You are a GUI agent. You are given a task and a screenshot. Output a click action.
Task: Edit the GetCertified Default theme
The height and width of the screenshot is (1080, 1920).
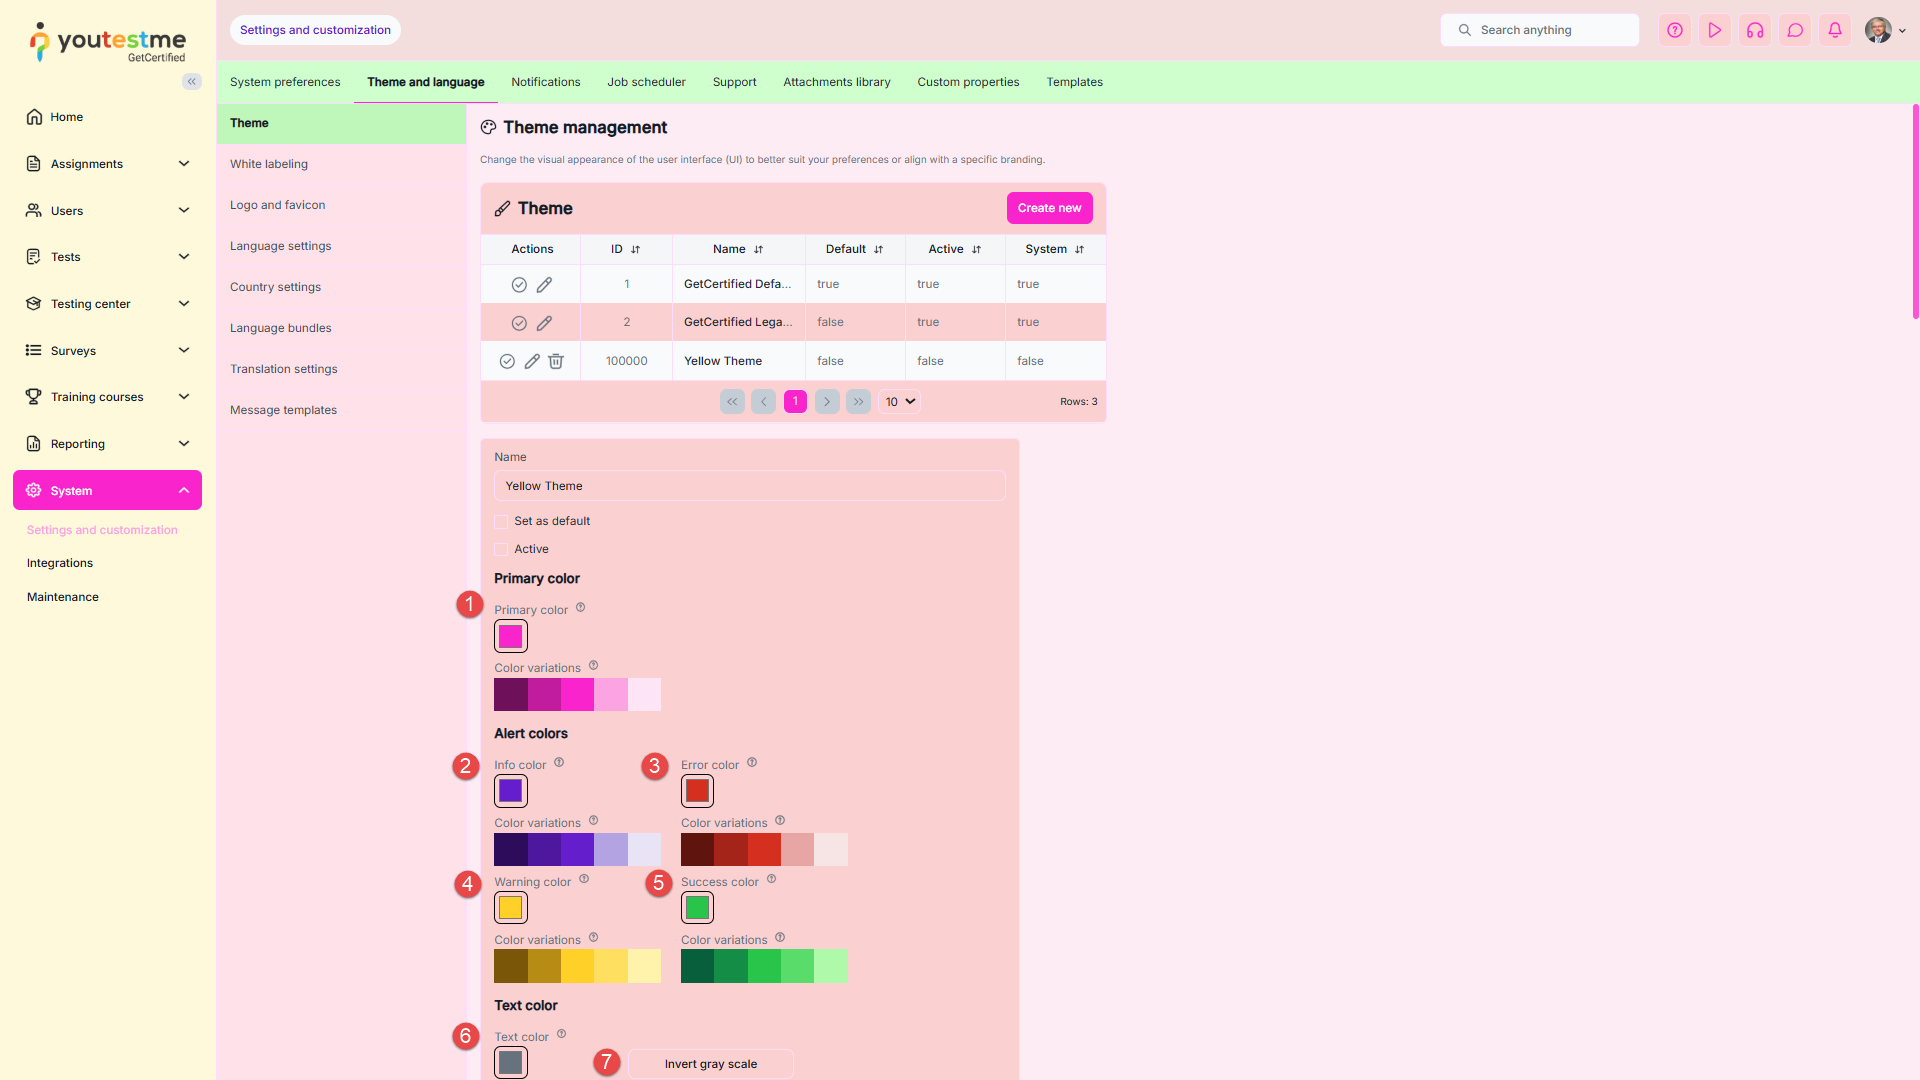(544, 285)
